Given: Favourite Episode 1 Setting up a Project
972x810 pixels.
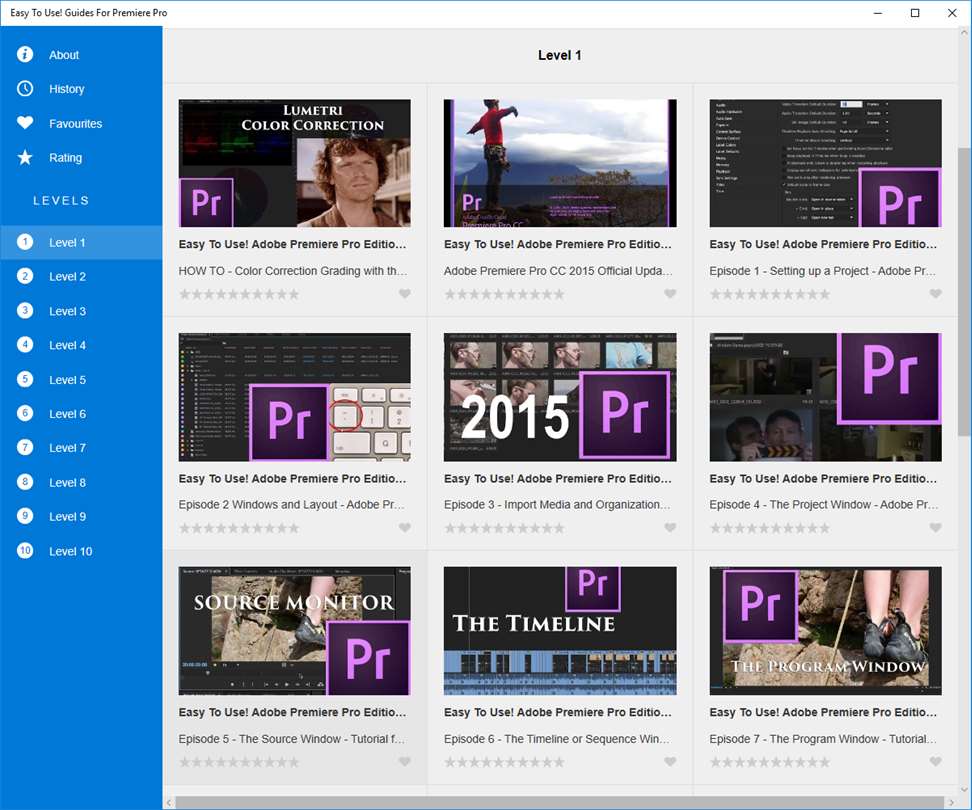Looking at the screenshot, I should [x=935, y=294].
